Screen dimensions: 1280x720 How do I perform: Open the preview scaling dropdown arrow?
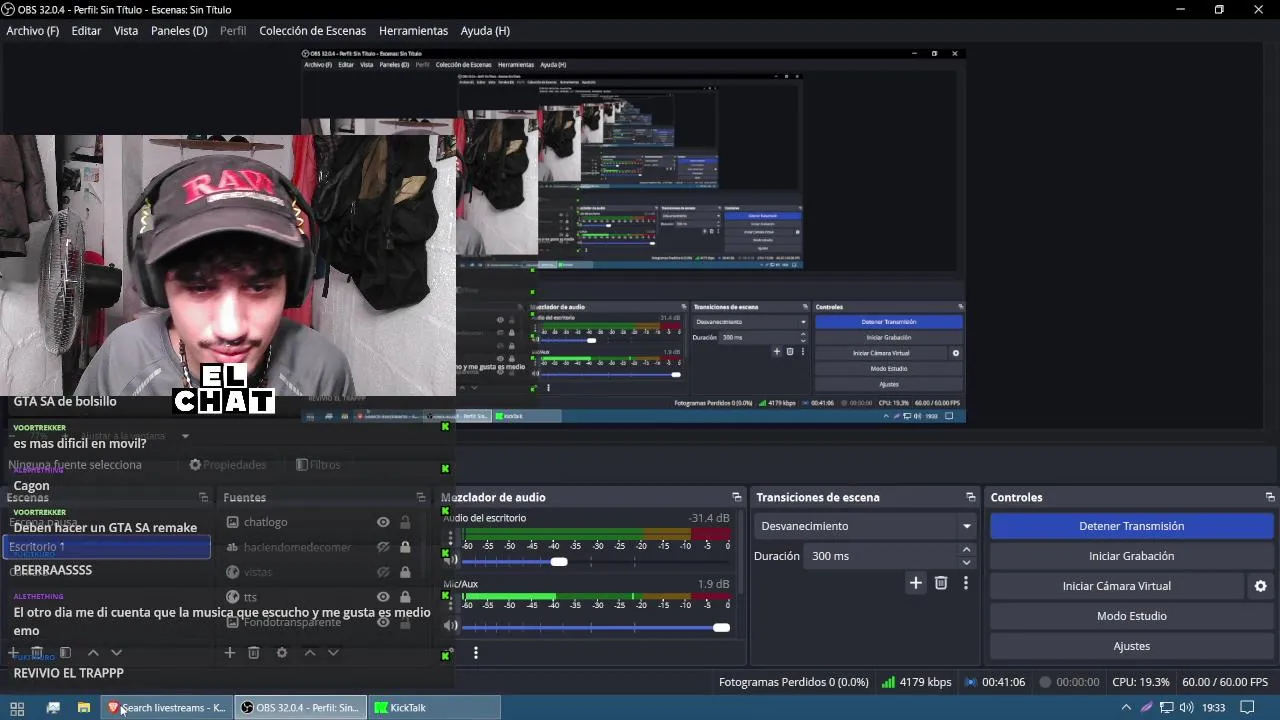(185, 436)
